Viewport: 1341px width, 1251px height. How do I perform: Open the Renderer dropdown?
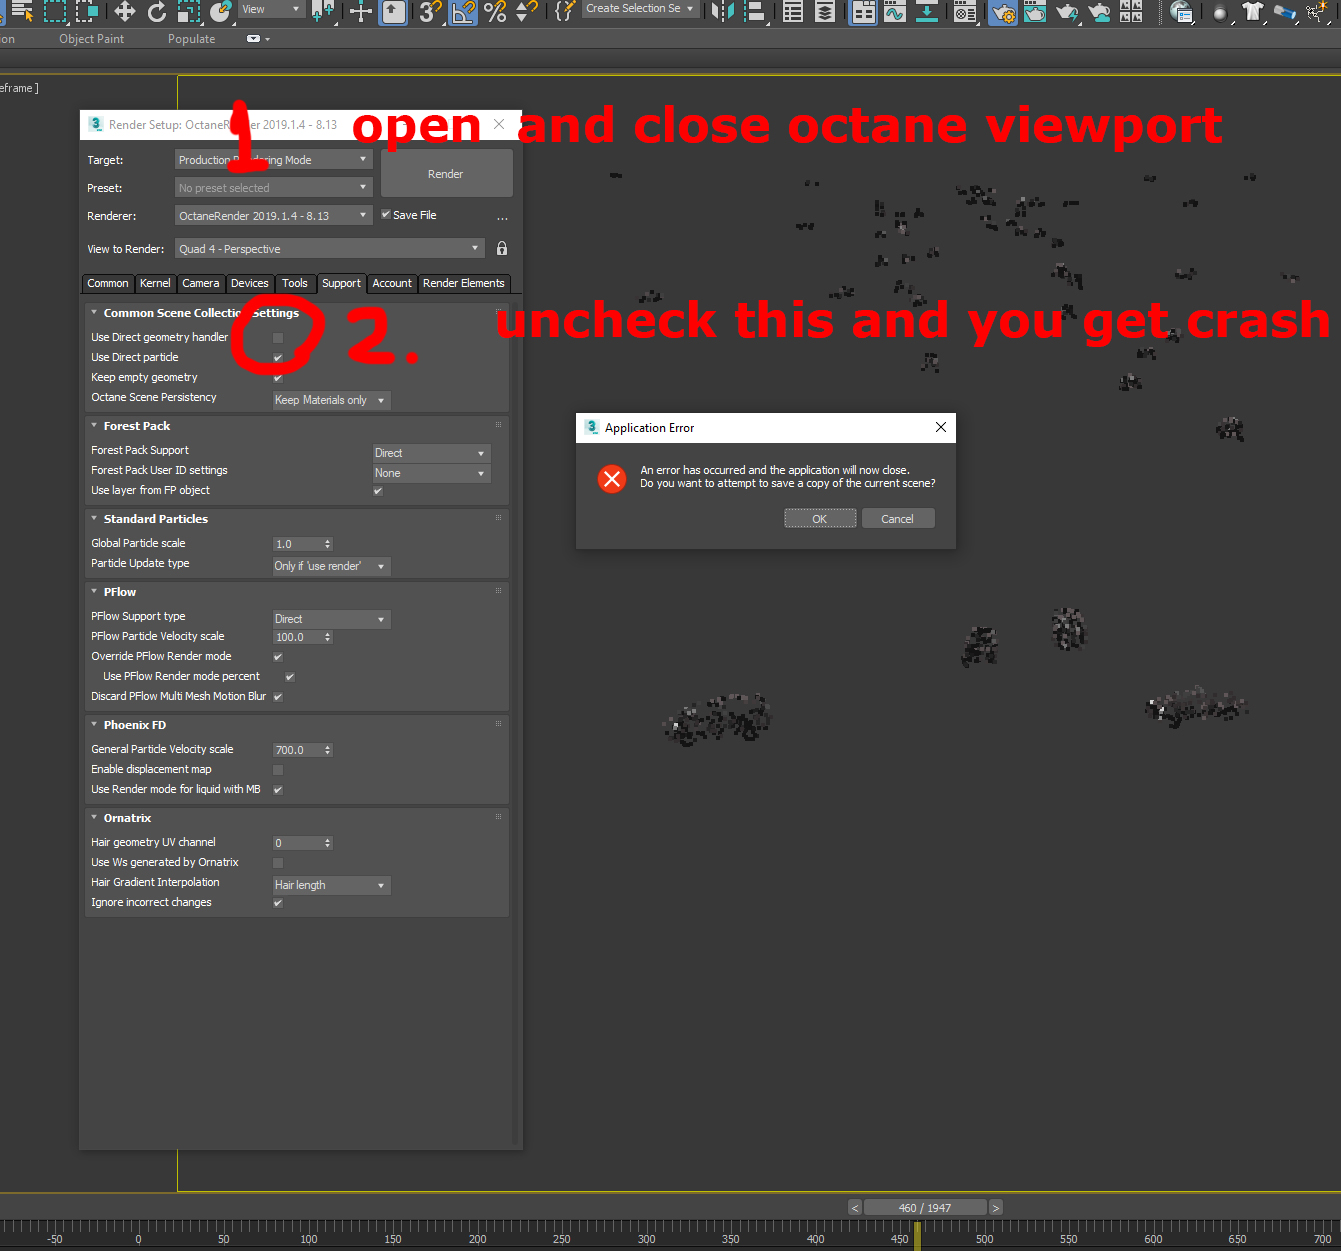(274, 216)
